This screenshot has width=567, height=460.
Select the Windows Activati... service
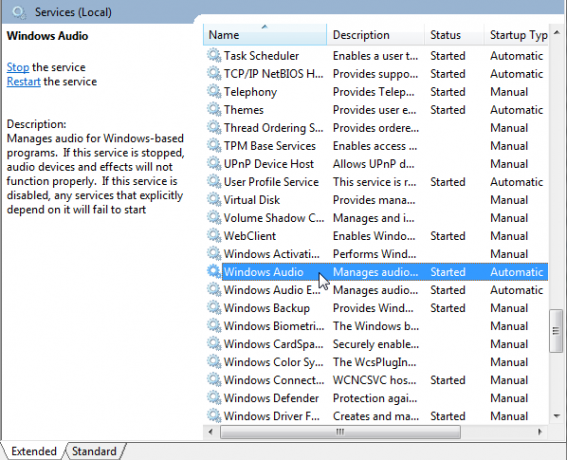[x=272, y=254]
